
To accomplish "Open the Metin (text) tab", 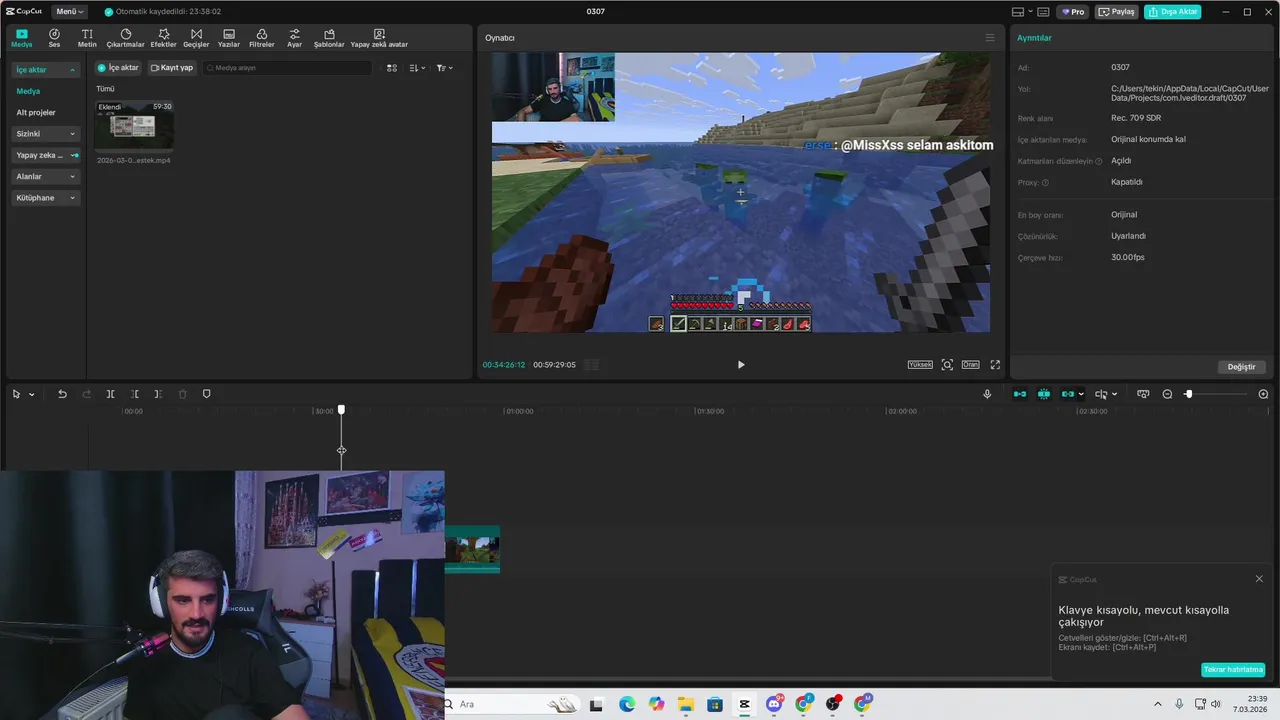I will pyautogui.click(x=87, y=38).
